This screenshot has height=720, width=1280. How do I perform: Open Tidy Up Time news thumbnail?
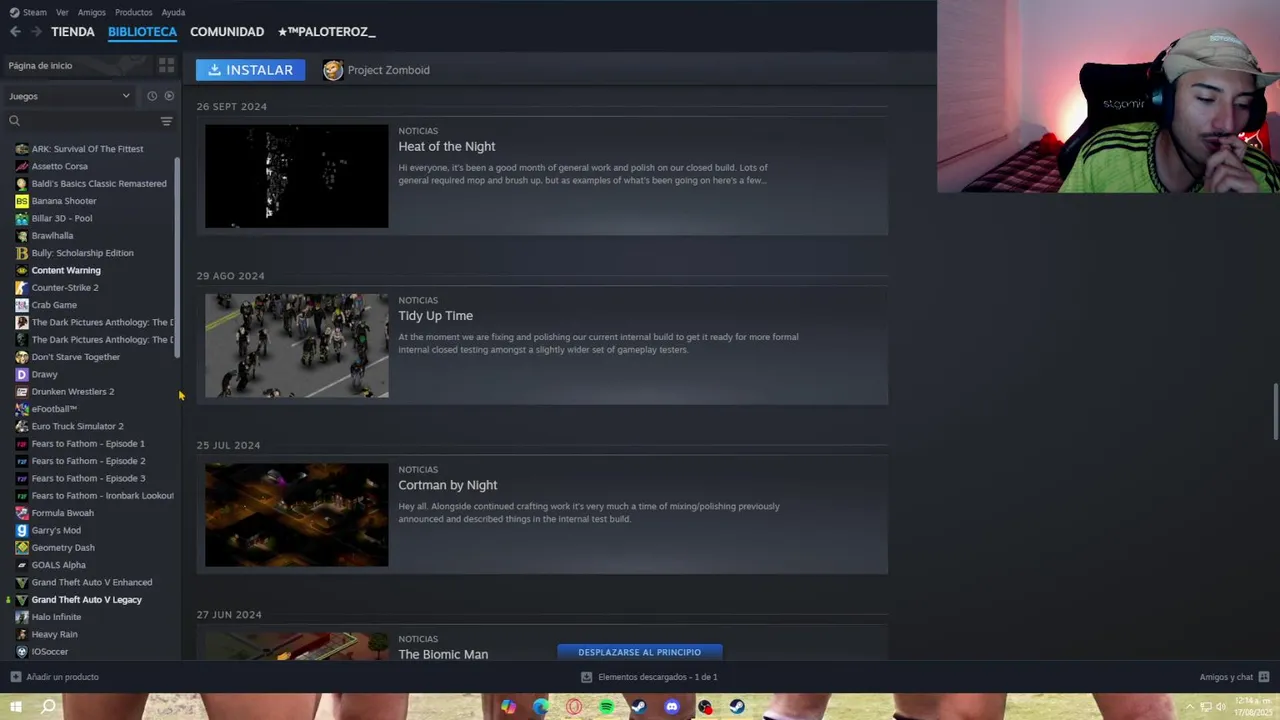coord(297,345)
